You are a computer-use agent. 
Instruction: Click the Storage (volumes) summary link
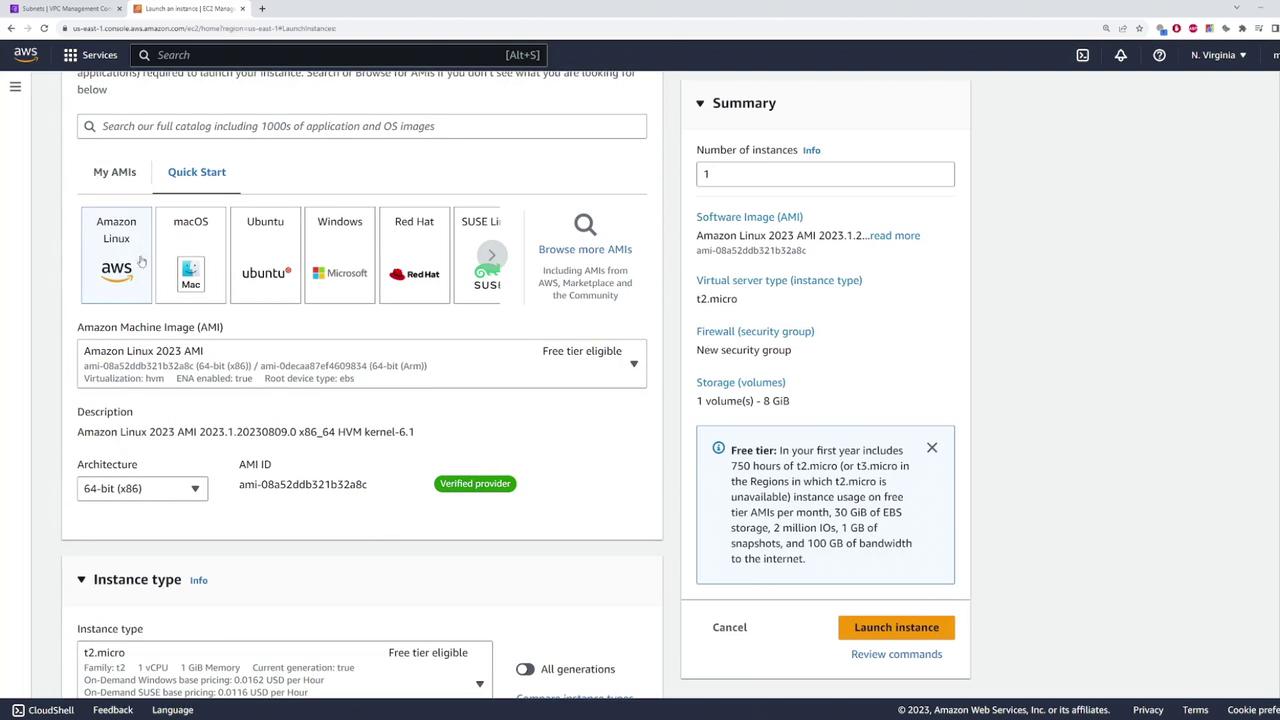[741, 382]
